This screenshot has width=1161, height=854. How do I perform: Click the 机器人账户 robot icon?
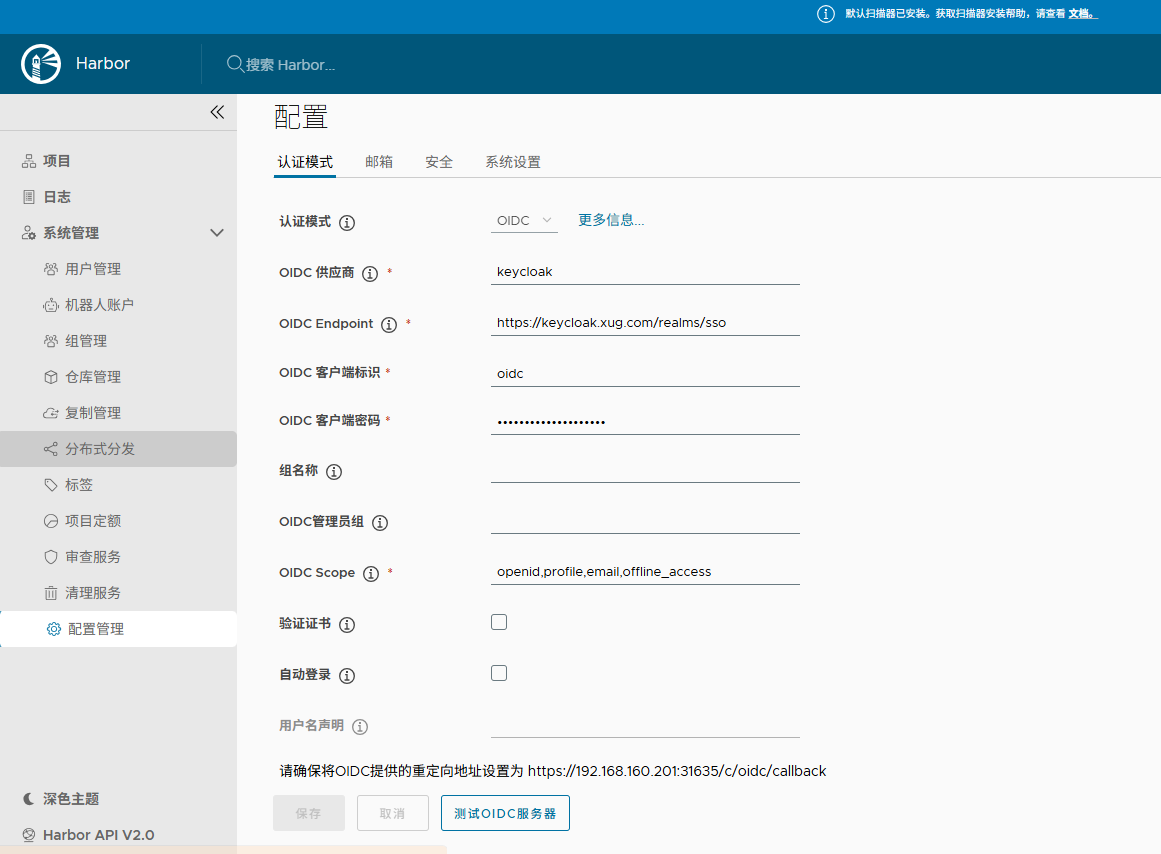50,305
